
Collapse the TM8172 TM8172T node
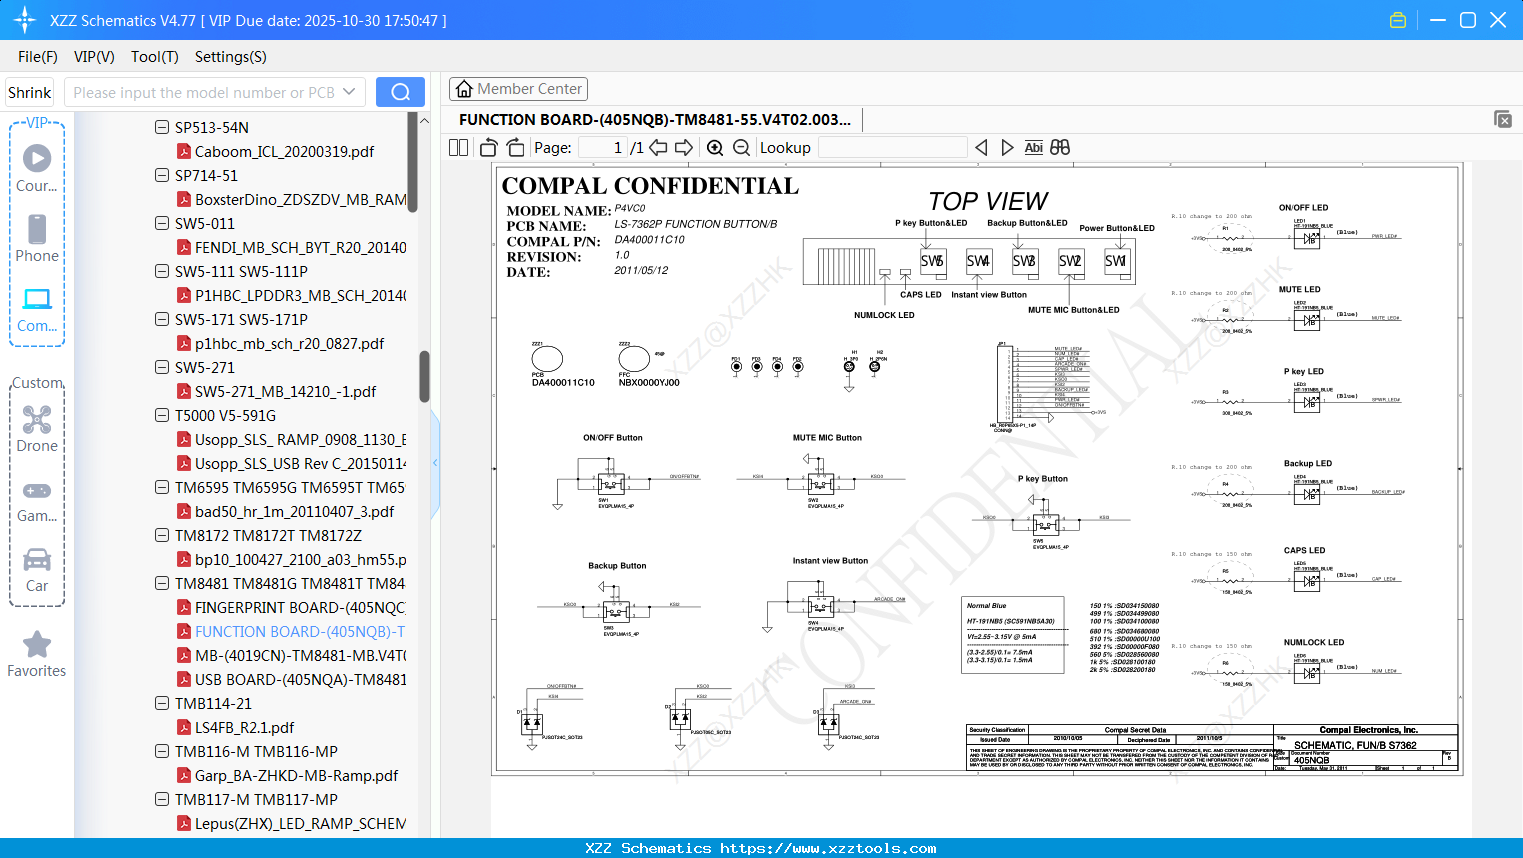click(162, 535)
